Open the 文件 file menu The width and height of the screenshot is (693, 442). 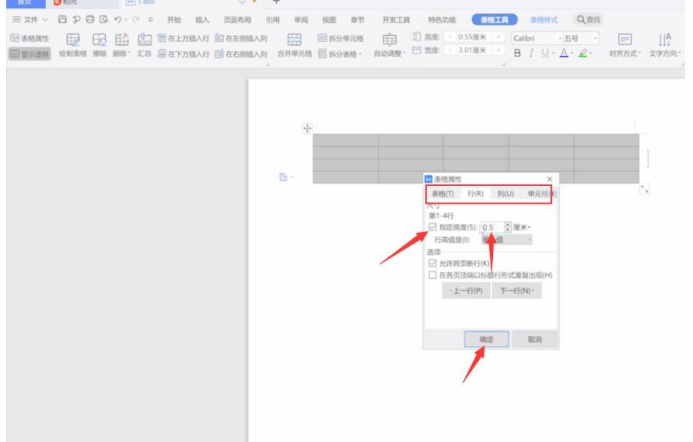click(30, 19)
